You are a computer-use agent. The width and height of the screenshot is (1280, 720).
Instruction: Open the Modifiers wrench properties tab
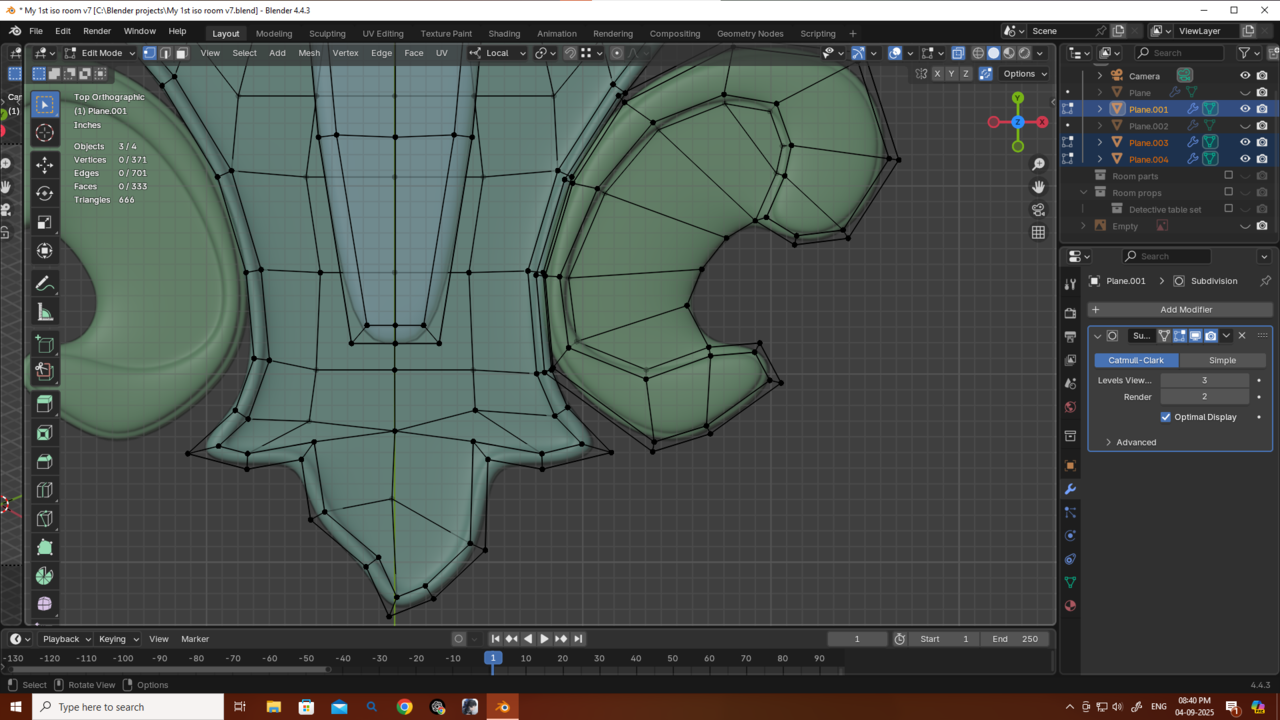coord(1070,489)
